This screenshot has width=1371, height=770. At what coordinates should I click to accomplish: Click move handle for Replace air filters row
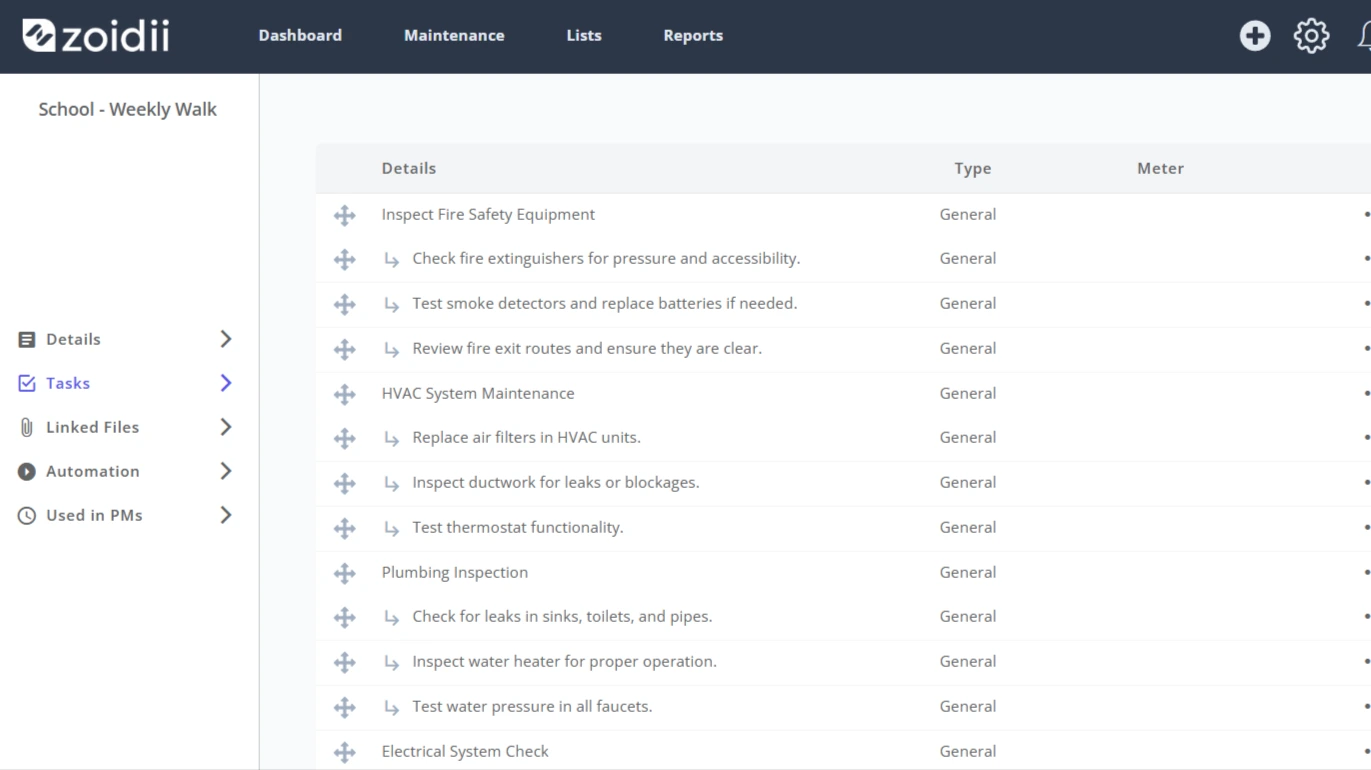pos(345,438)
